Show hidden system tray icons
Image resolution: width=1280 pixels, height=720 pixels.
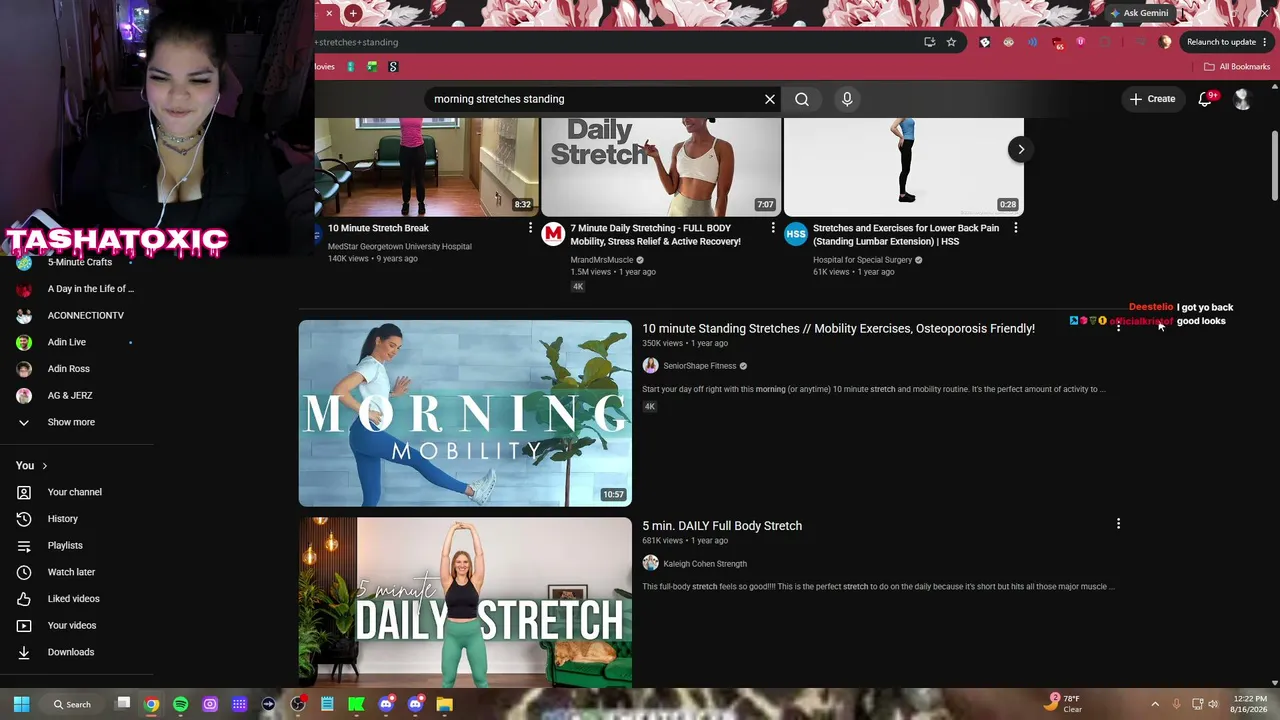pos(1155,704)
